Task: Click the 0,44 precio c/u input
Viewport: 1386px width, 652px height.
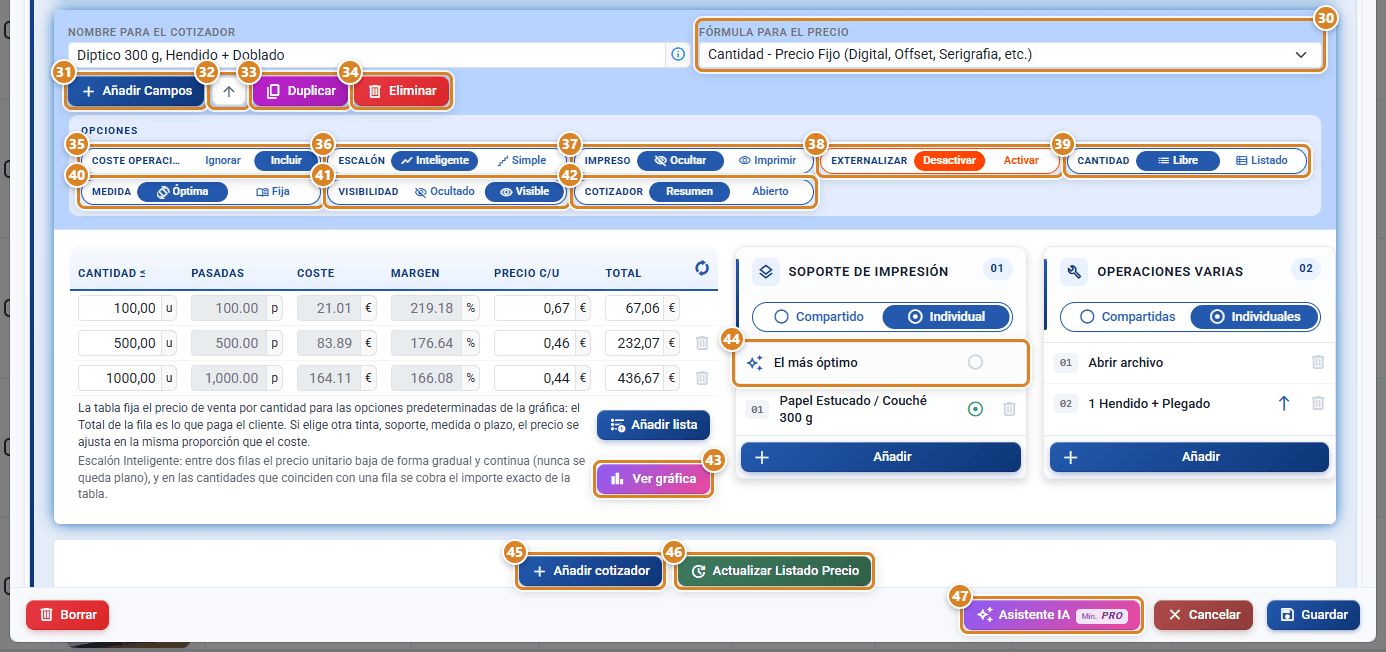Action: (535, 378)
